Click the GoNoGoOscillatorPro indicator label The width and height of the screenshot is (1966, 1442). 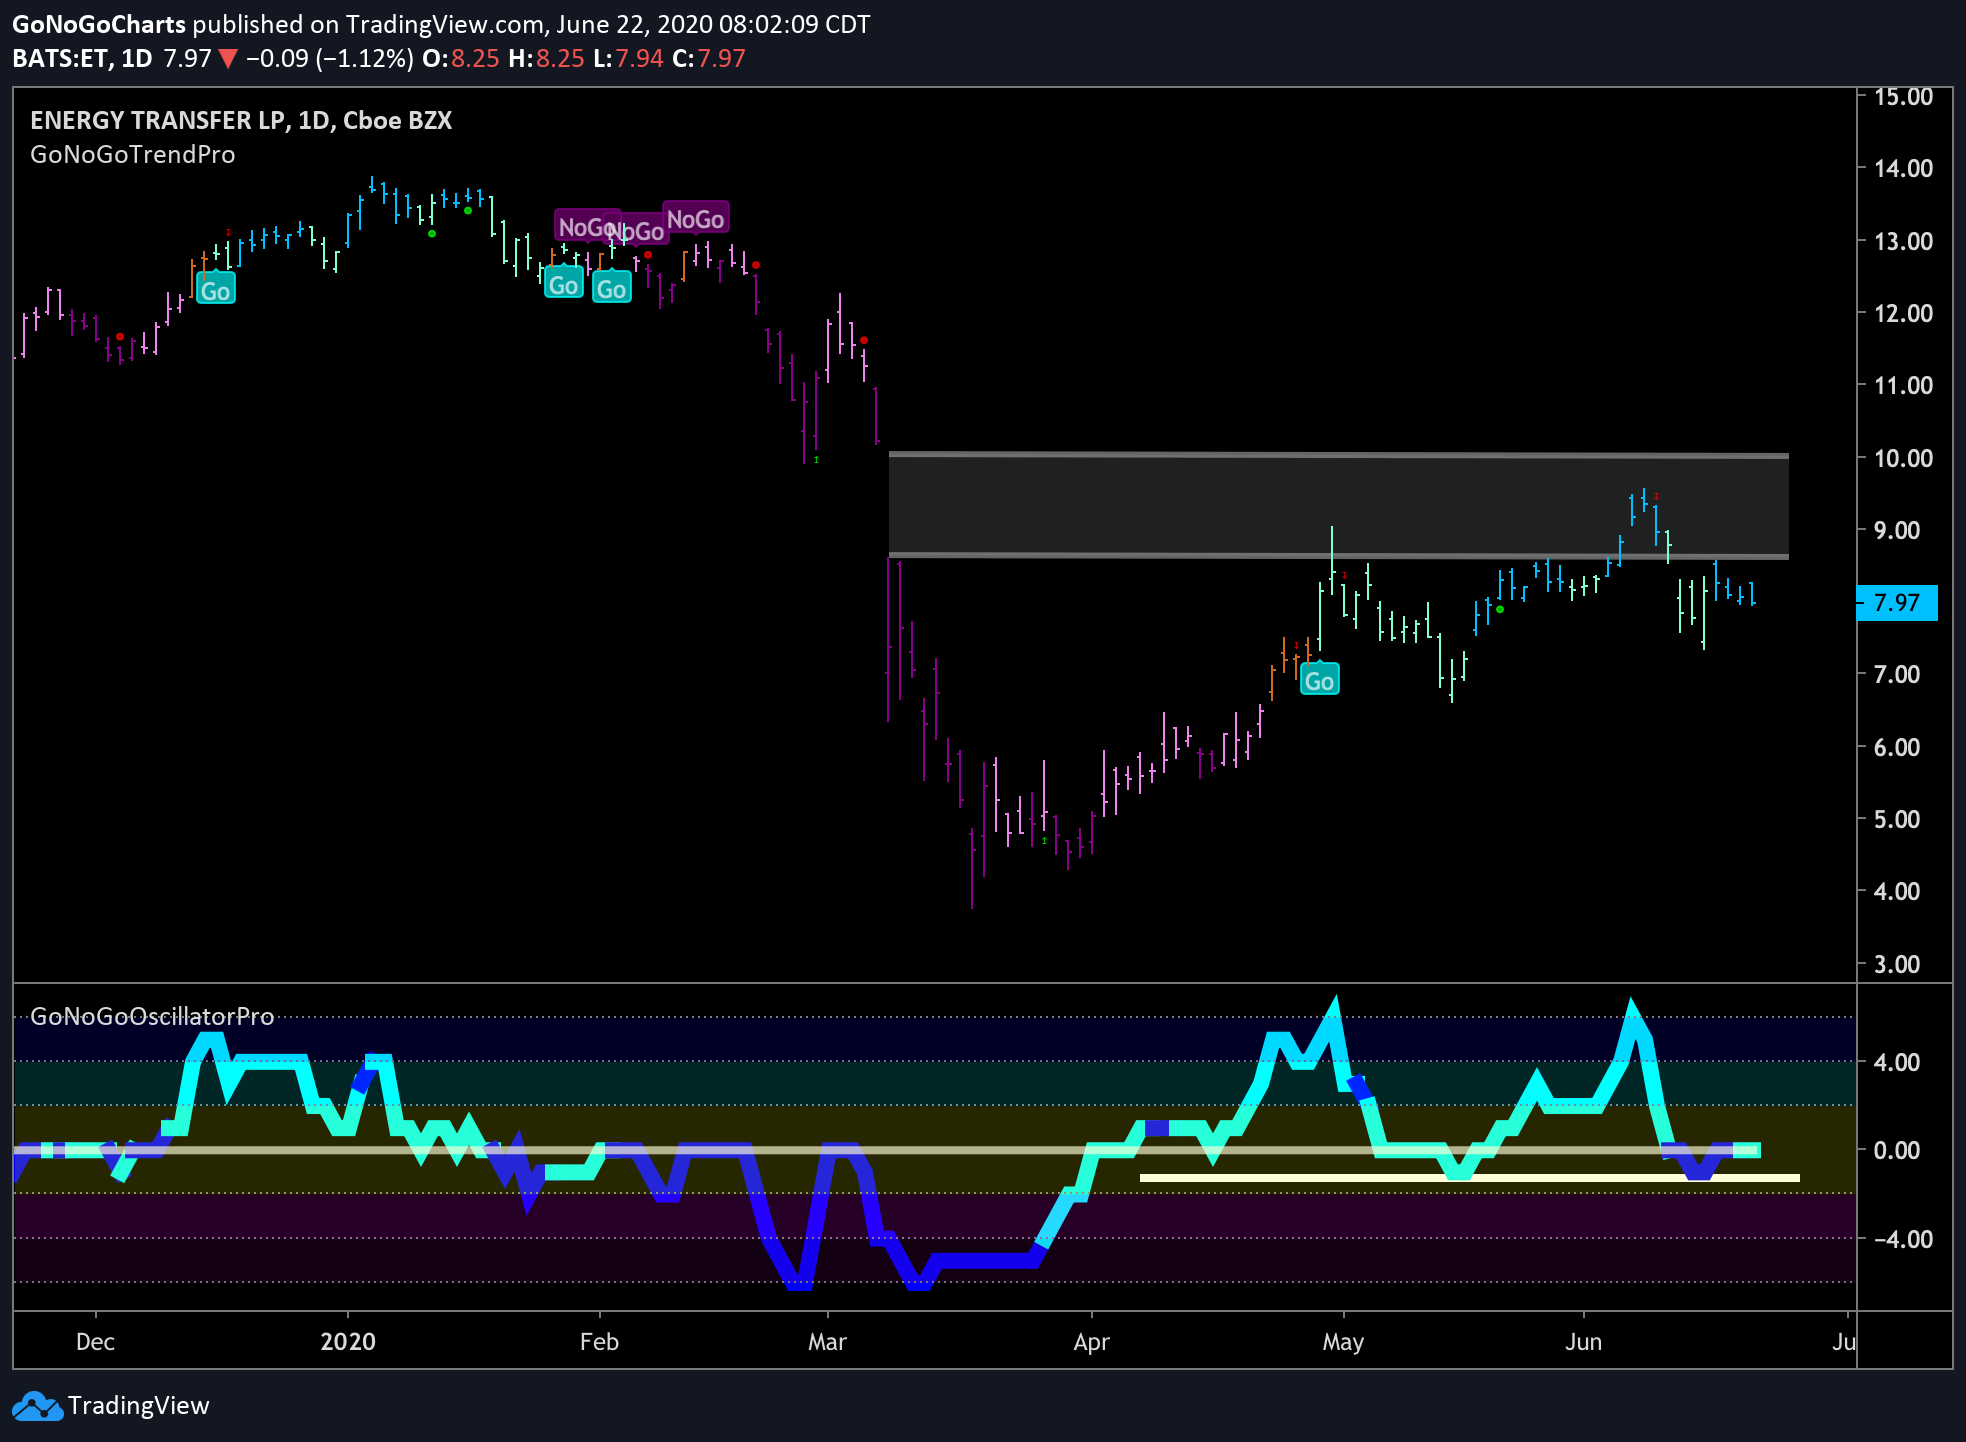(152, 1016)
